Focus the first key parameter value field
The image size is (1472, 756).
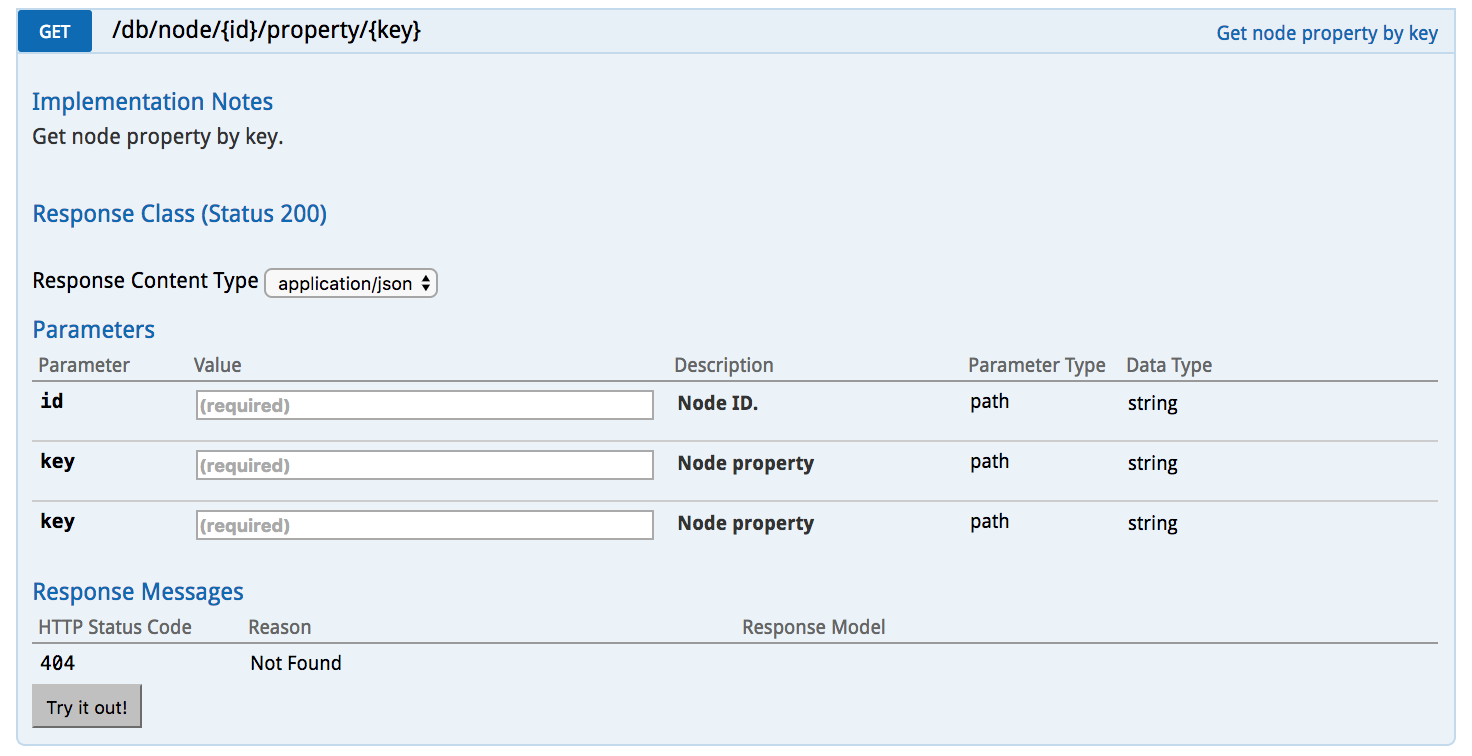[x=424, y=465]
